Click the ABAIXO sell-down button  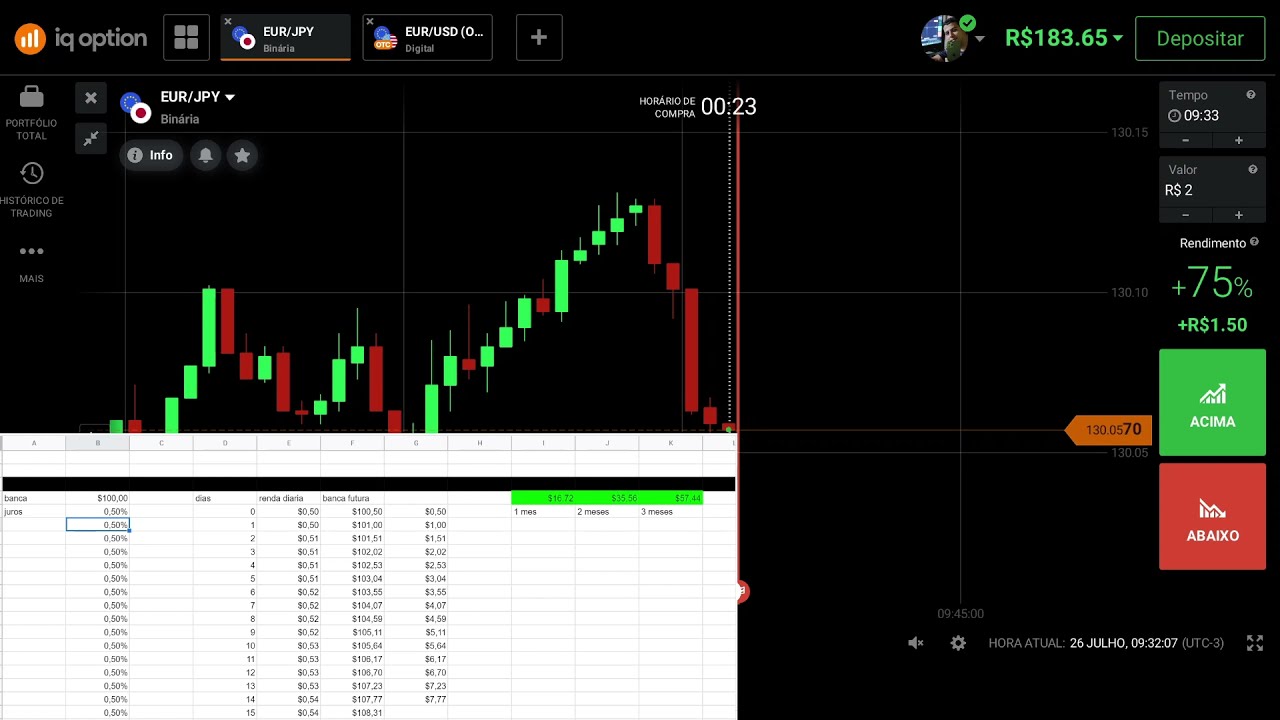(1212, 517)
